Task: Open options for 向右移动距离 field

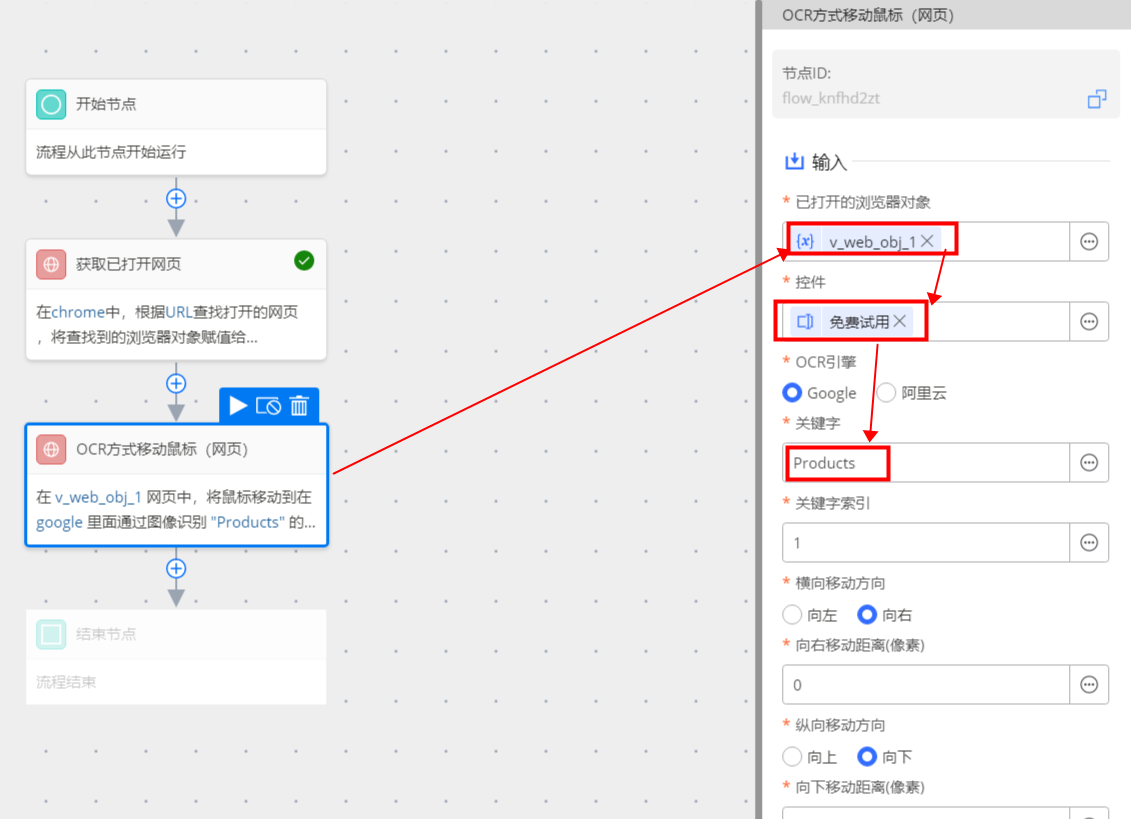Action: (1089, 685)
